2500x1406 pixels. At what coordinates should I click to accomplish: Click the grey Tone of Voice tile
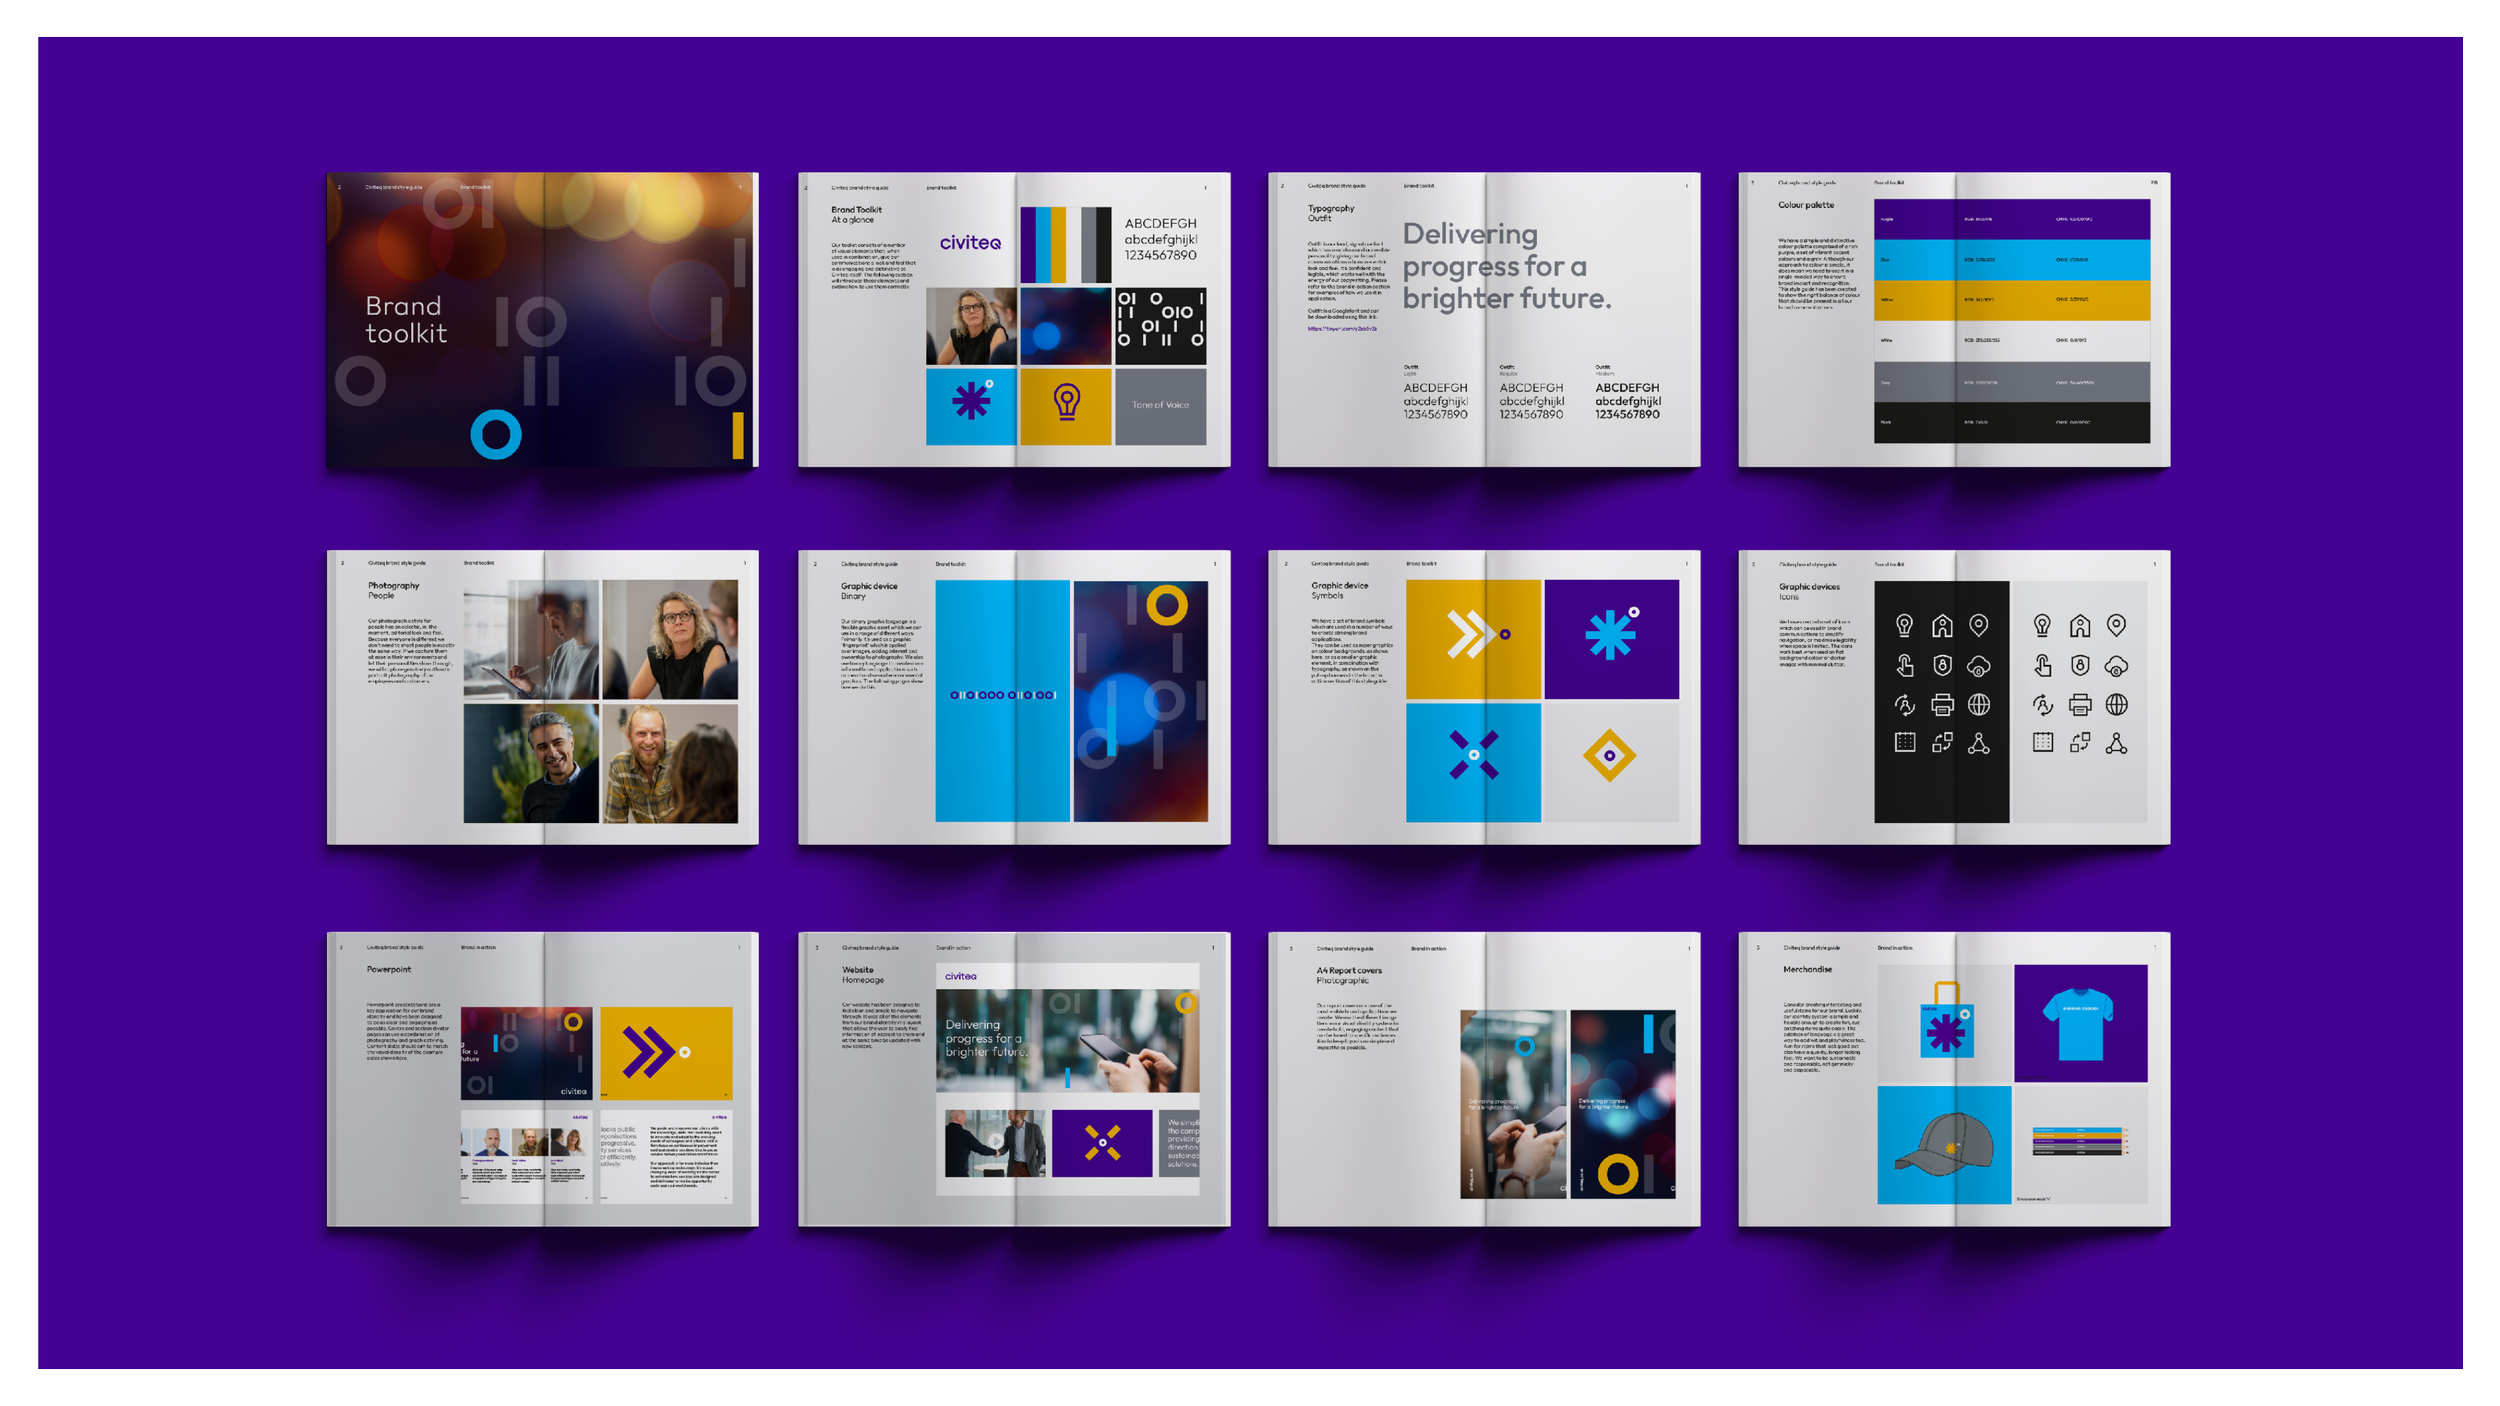tap(1160, 405)
